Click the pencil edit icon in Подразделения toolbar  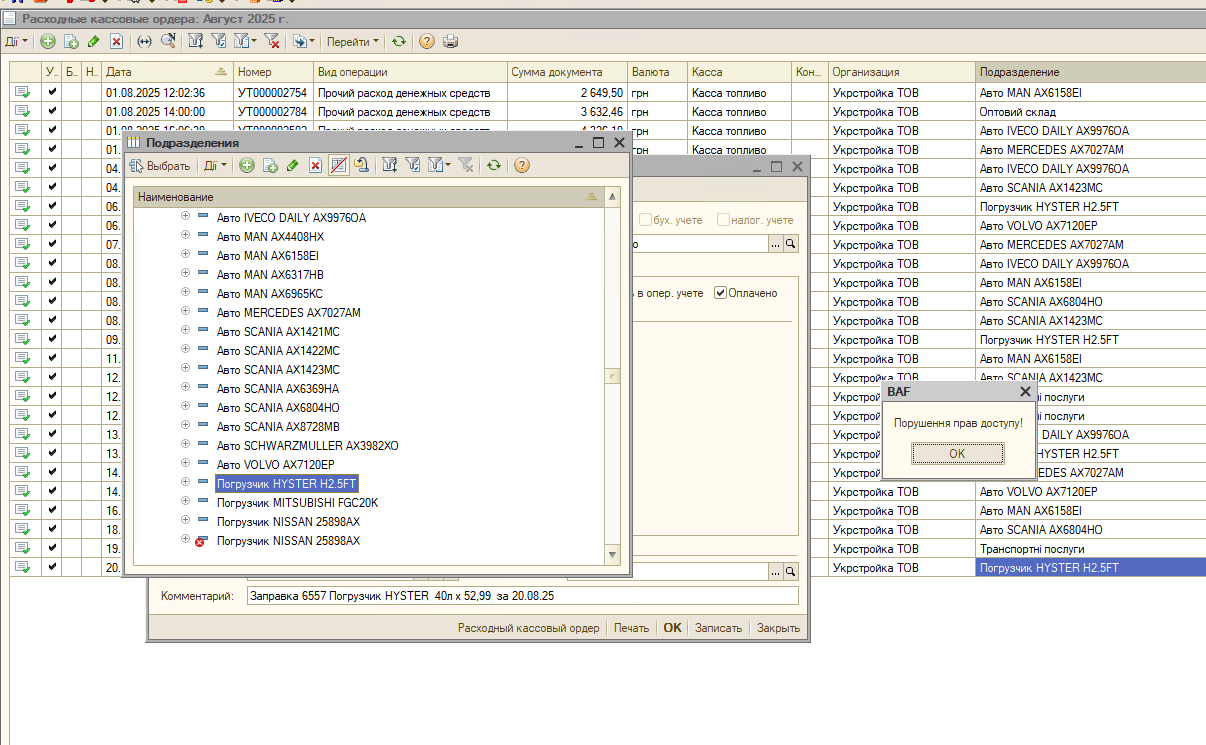[292, 165]
